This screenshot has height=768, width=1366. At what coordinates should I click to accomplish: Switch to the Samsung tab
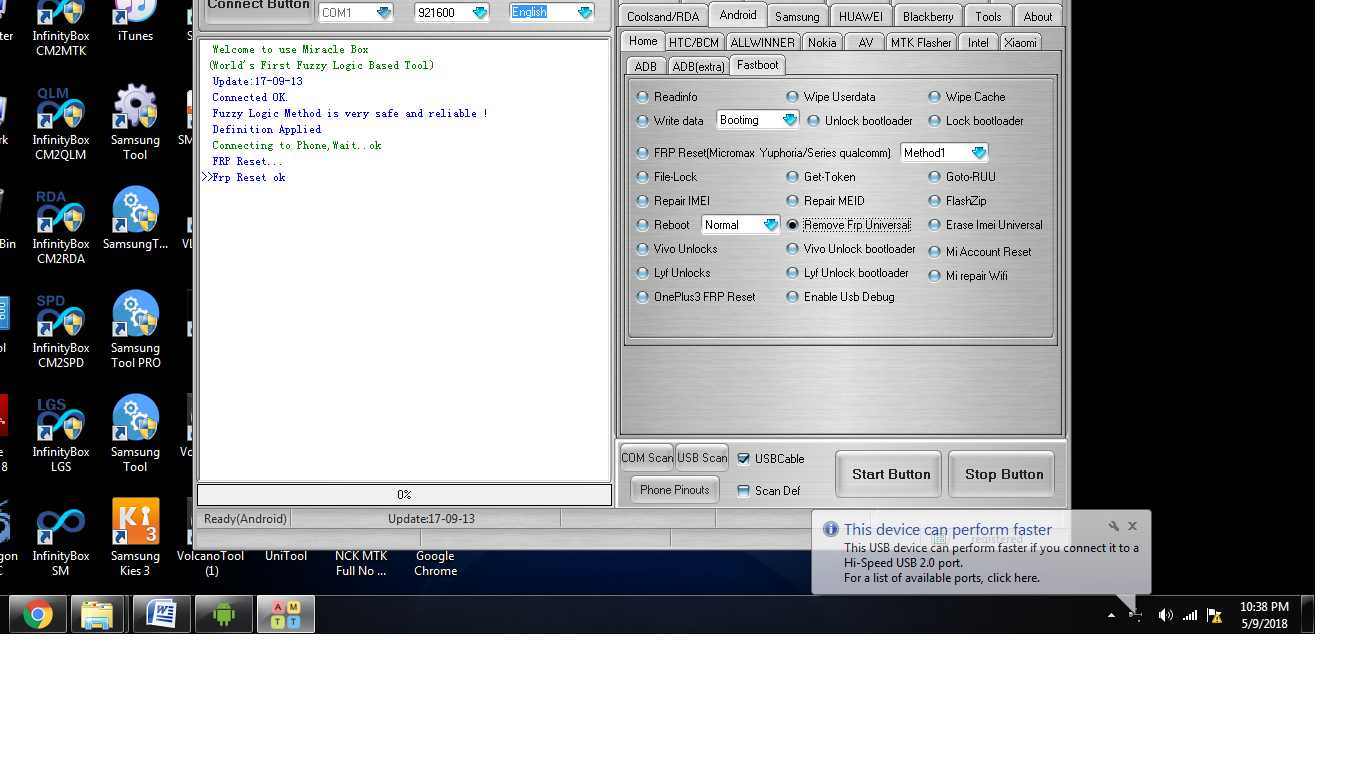tap(797, 16)
